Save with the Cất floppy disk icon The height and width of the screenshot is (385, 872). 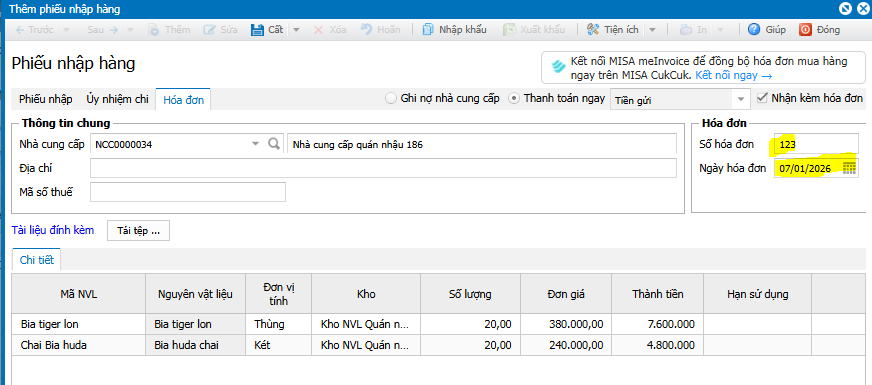[257, 30]
